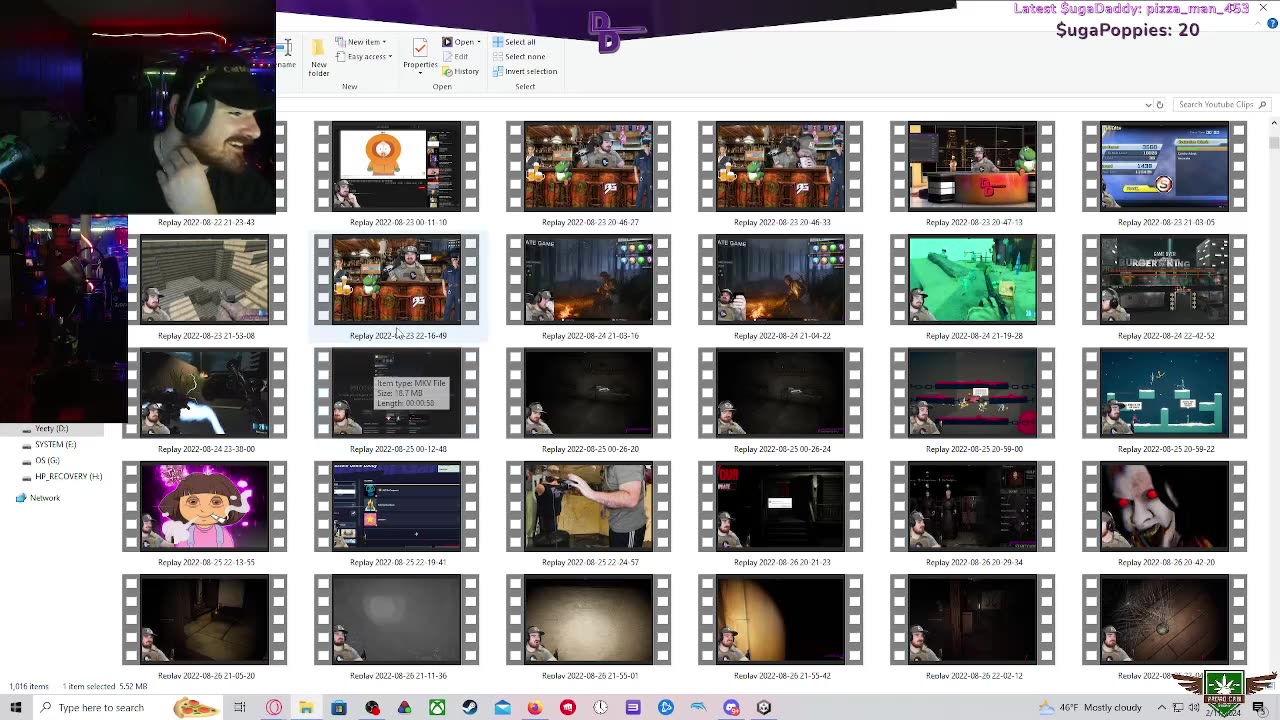
Task: Open the HP_RECOVERY (H:) drive
Action: [67, 476]
